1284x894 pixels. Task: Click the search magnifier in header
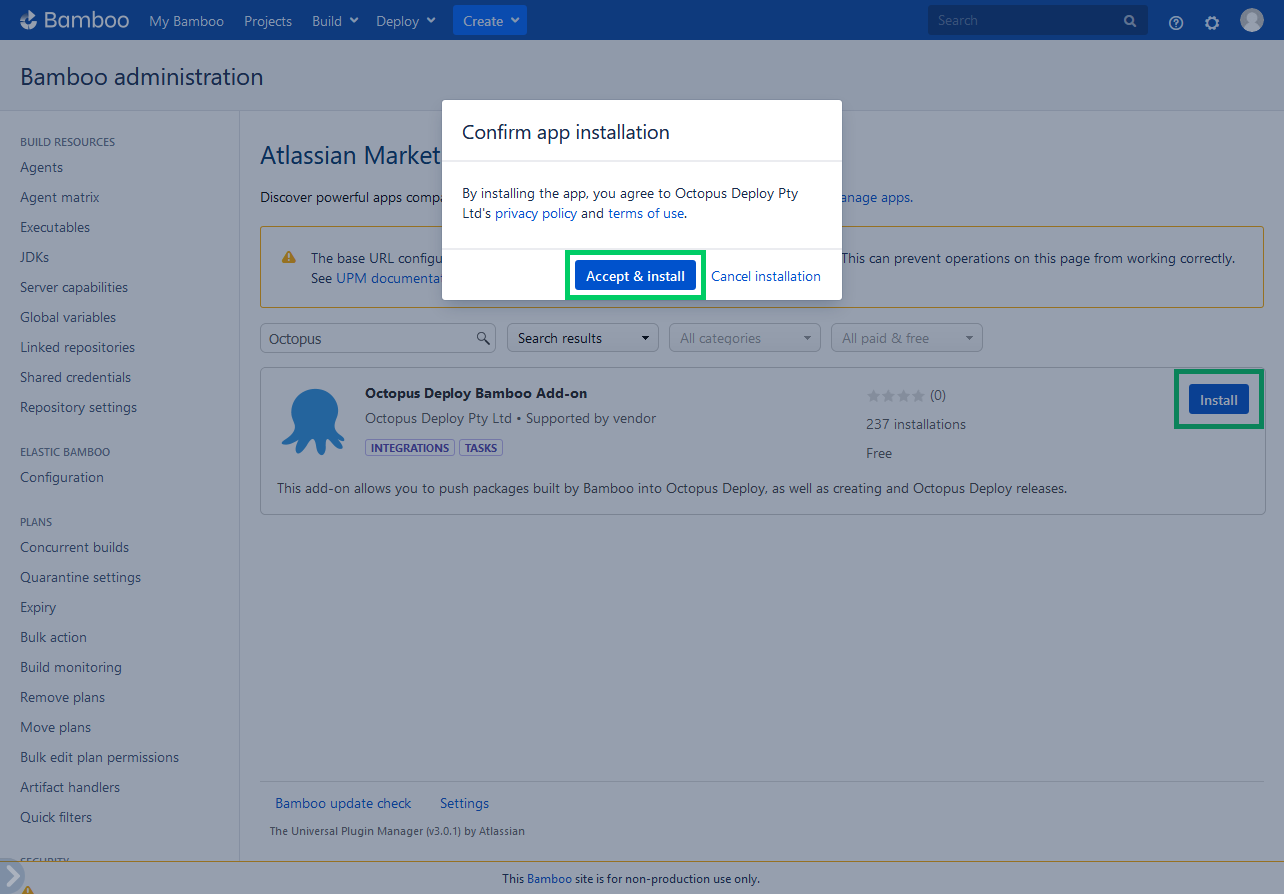tap(1130, 20)
